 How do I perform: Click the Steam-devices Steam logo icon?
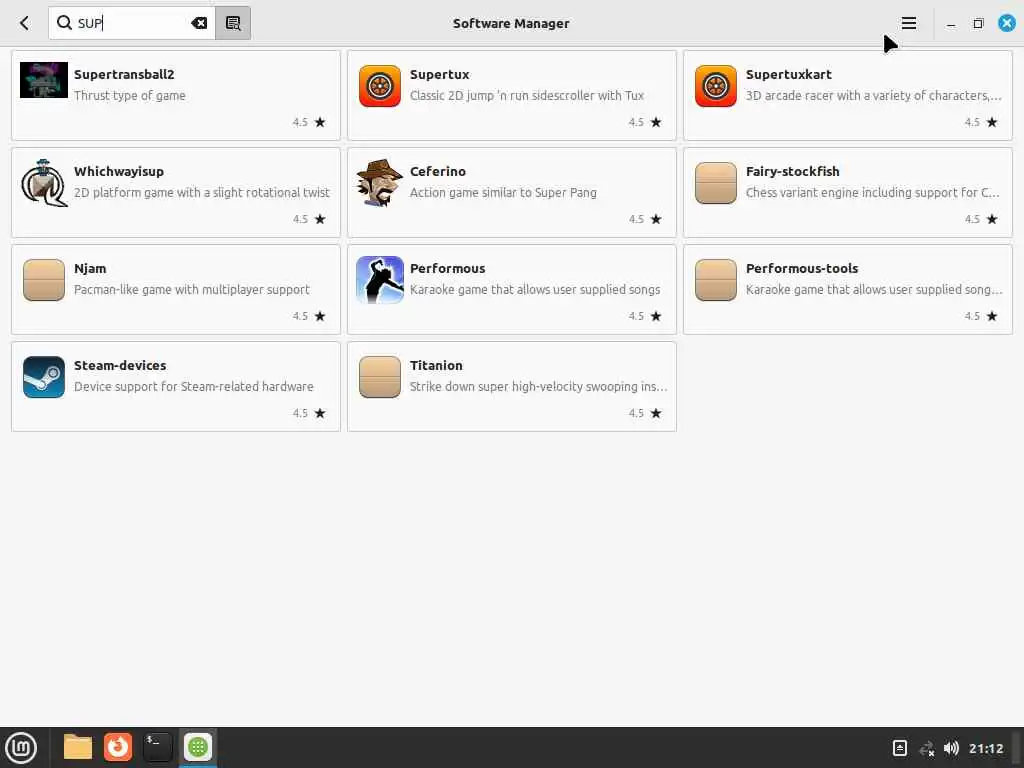44,377
